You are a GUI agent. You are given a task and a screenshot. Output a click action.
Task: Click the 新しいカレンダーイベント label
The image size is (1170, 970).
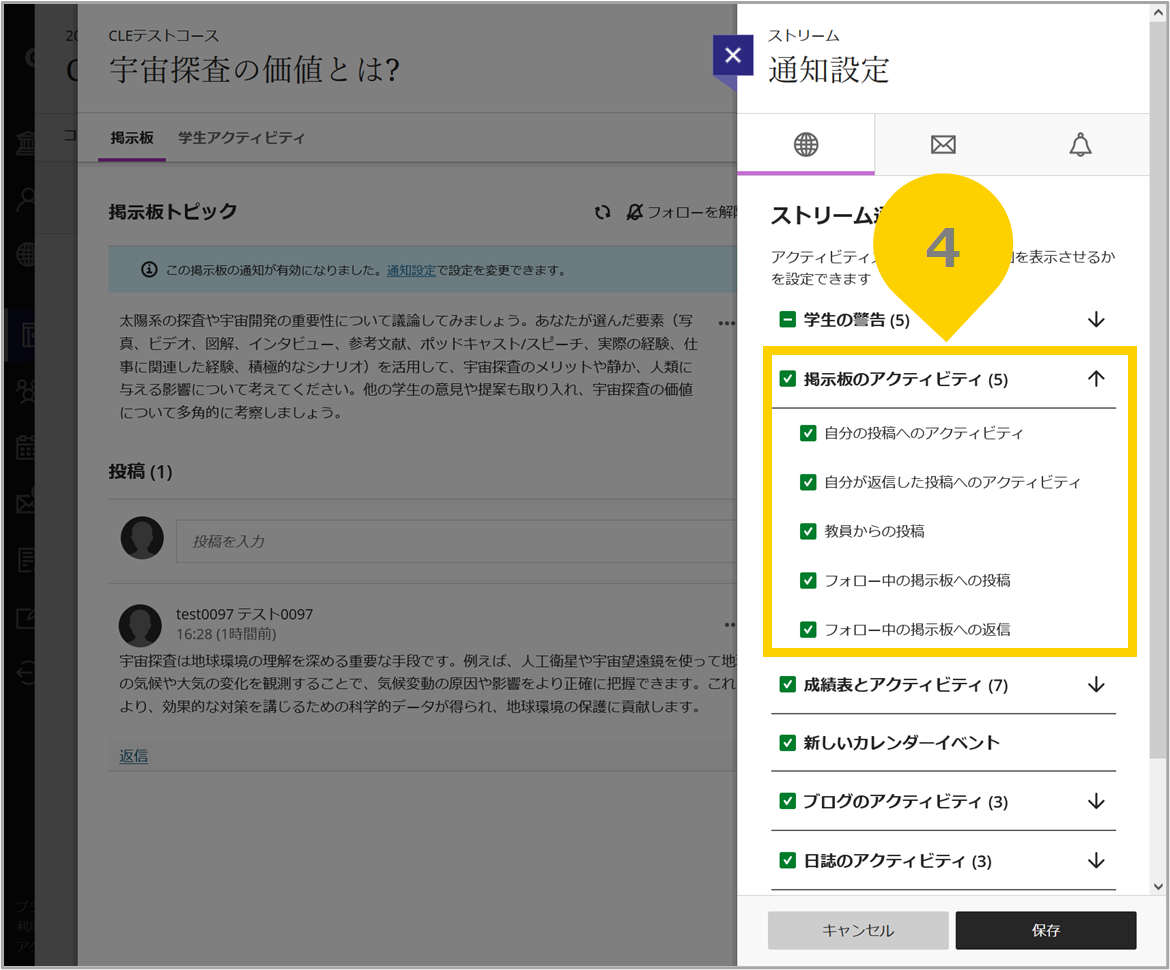901,743
